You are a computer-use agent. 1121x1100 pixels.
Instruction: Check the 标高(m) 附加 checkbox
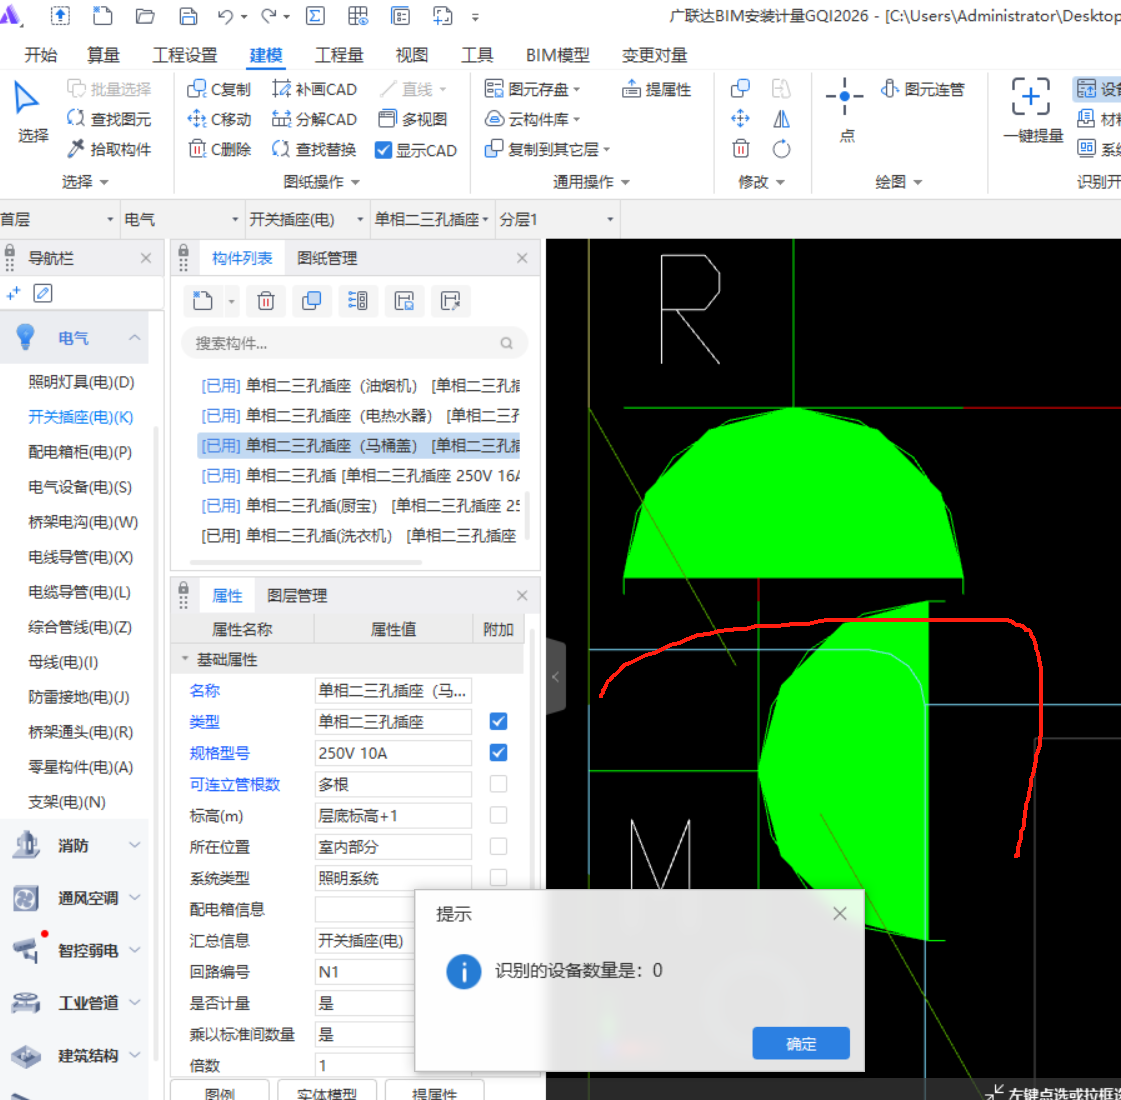point(498,815)
